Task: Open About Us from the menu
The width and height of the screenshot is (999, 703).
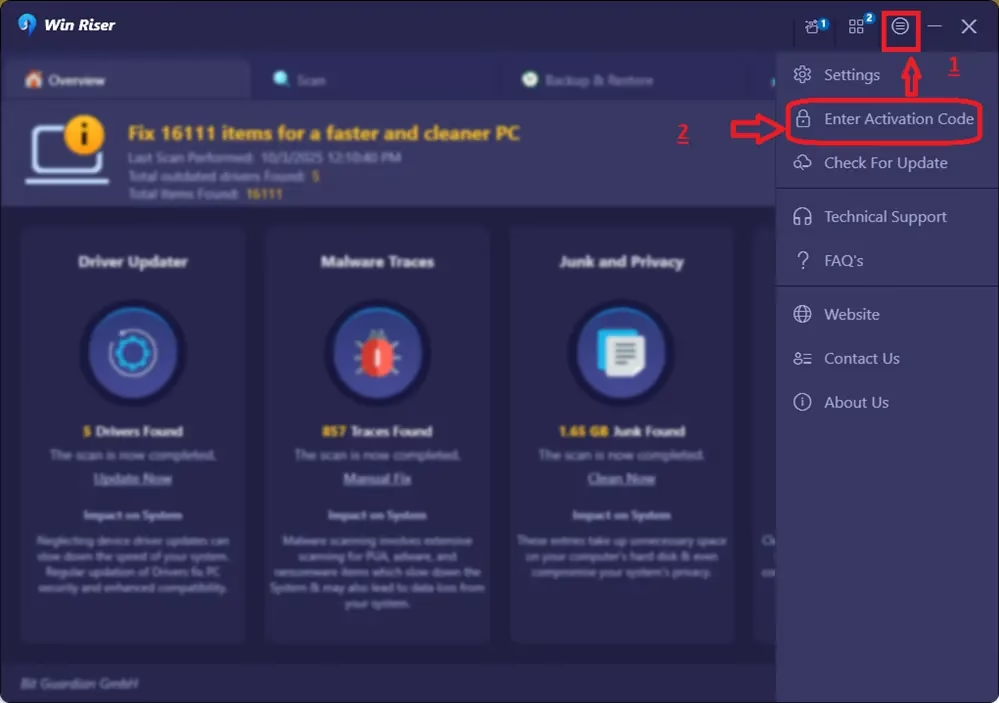Action: 856,402
